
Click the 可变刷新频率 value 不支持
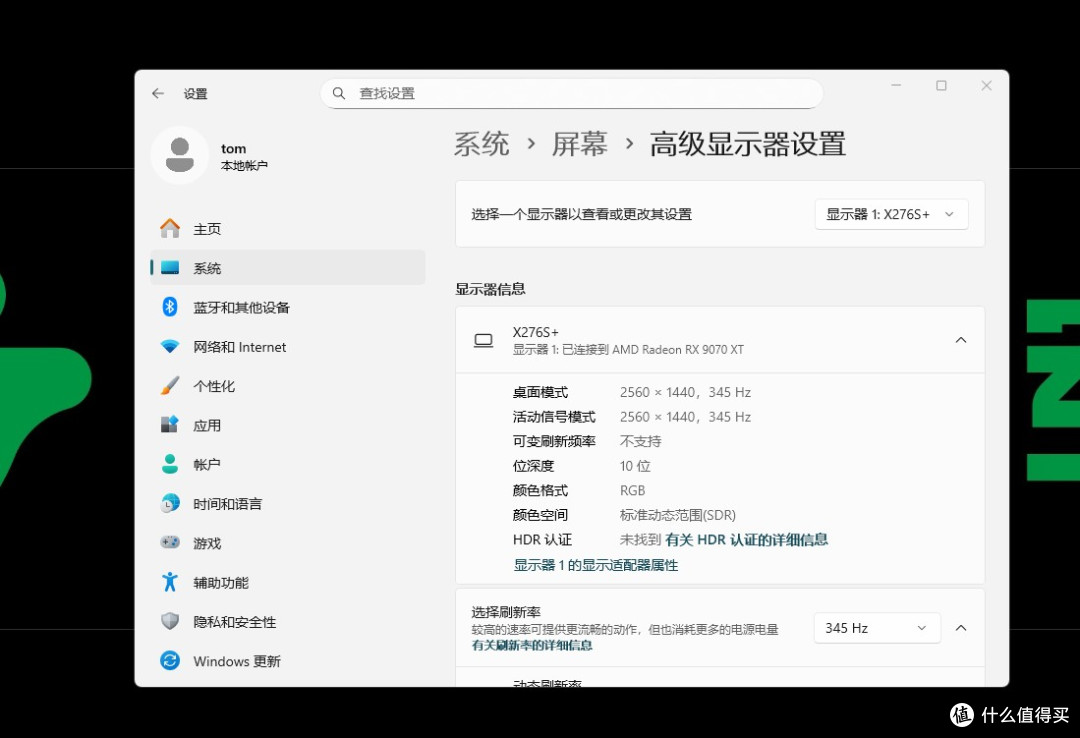[x=641, y=441]
